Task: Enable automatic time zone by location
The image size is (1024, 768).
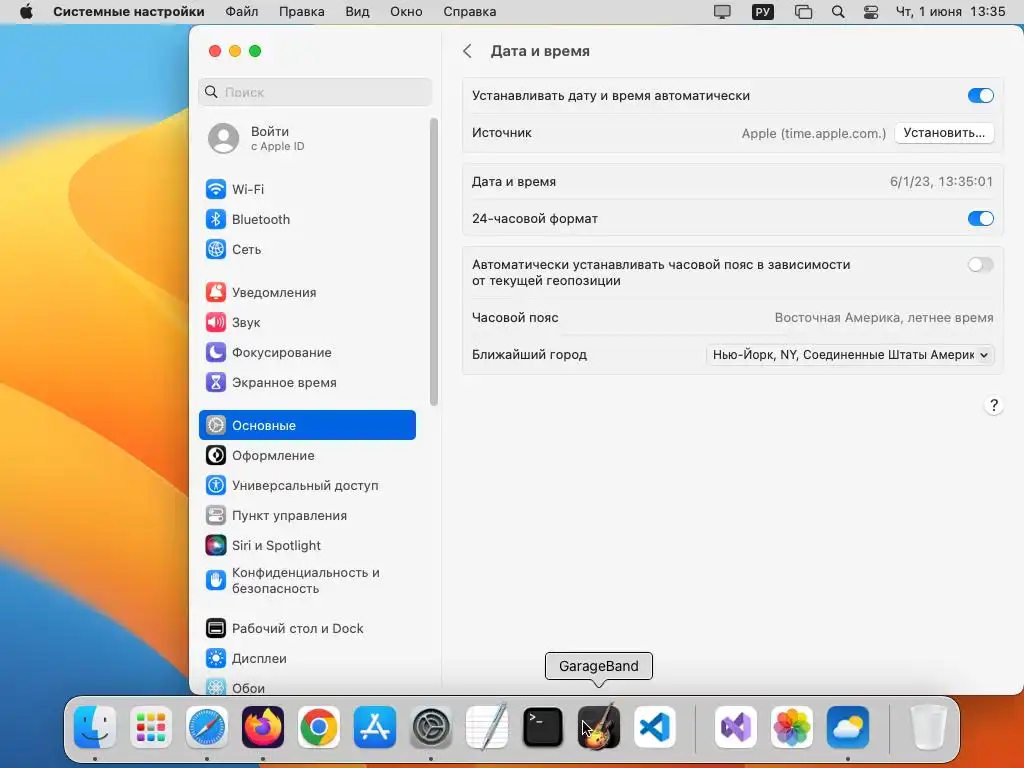Action: (980, 264)
